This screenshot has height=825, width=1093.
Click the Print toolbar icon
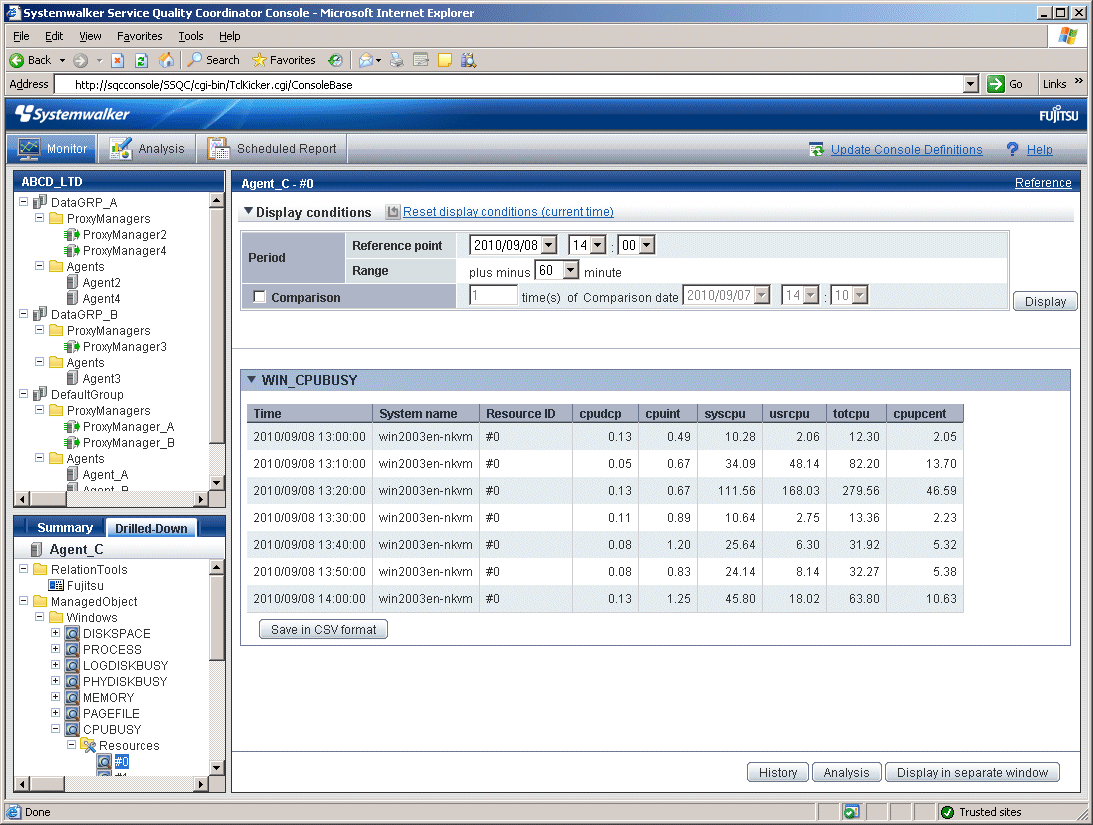point(397,60)
